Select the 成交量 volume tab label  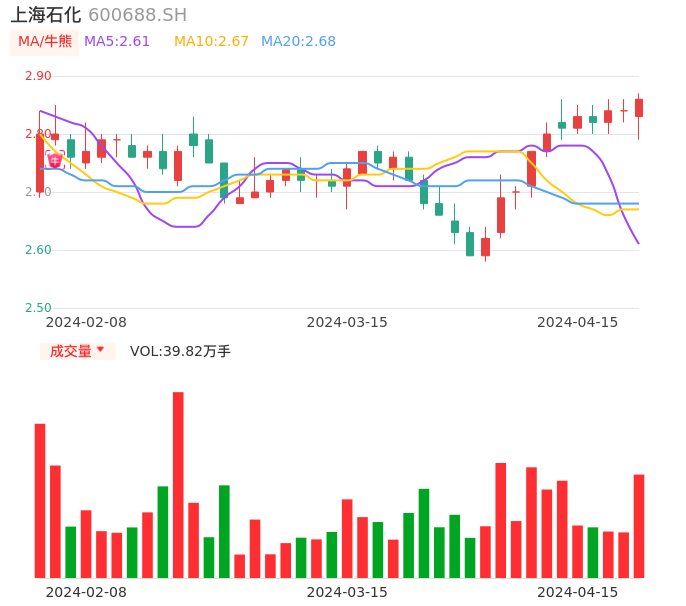pyautogui.click(x=70, y=351)
